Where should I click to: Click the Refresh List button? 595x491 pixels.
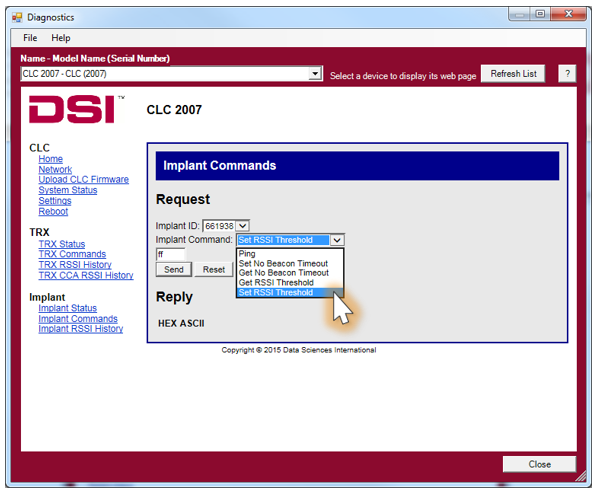coord(513,74)
